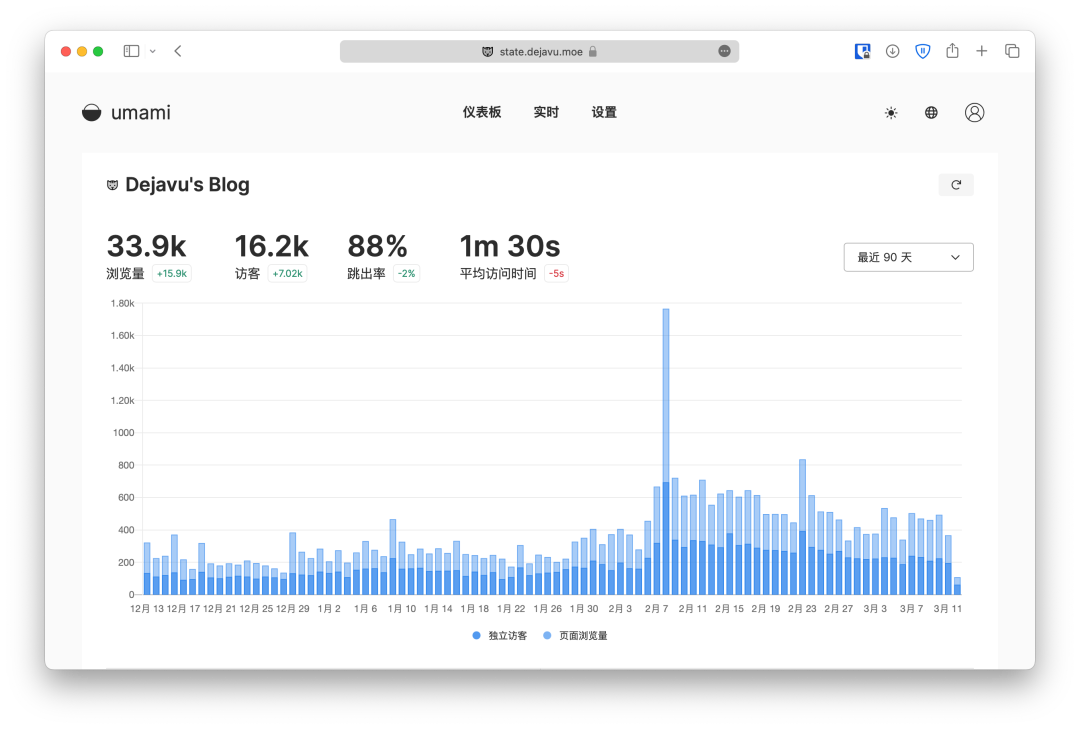The width and height of the screenshot is (1080, 729).
Task: Open the Bitwarden shield extension
Action: (x=922, y=51)
